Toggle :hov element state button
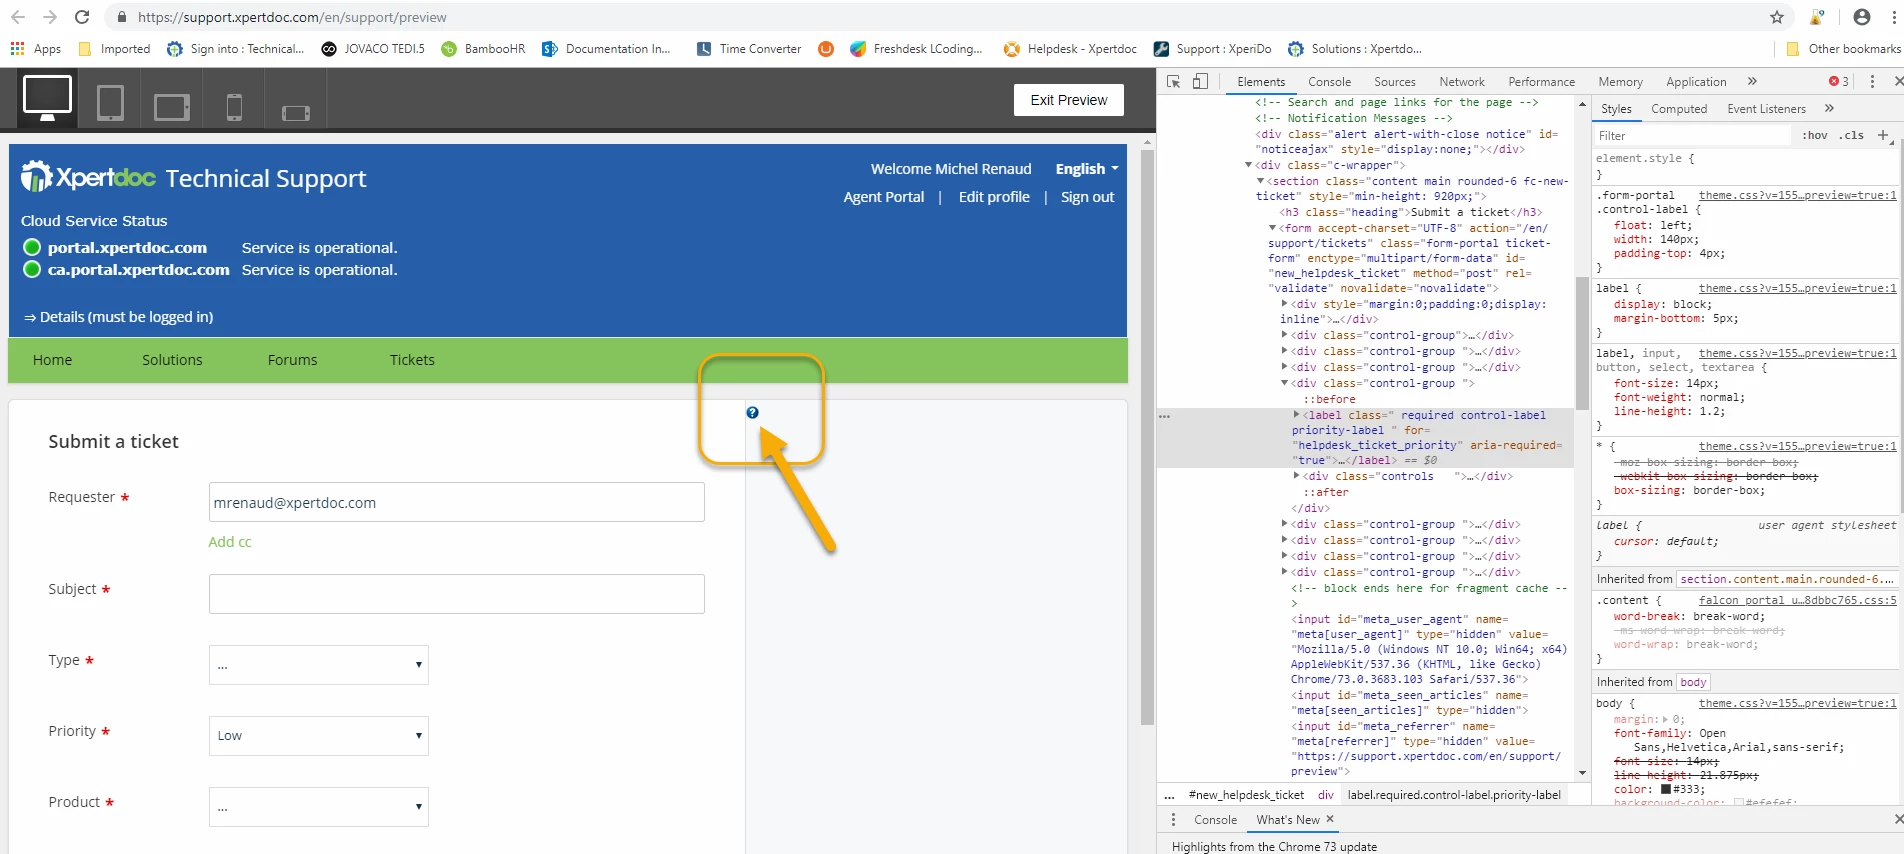 click(1814, 136)
